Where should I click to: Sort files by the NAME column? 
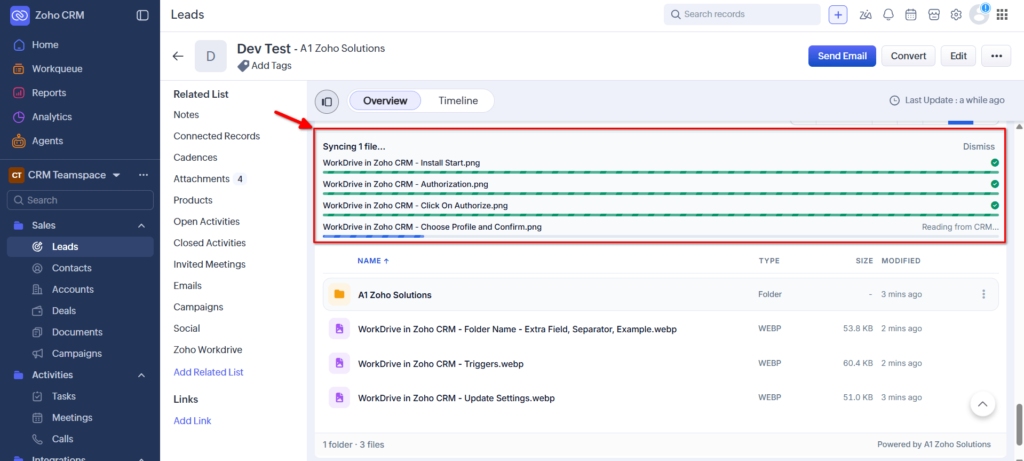(x=373, y=261)
